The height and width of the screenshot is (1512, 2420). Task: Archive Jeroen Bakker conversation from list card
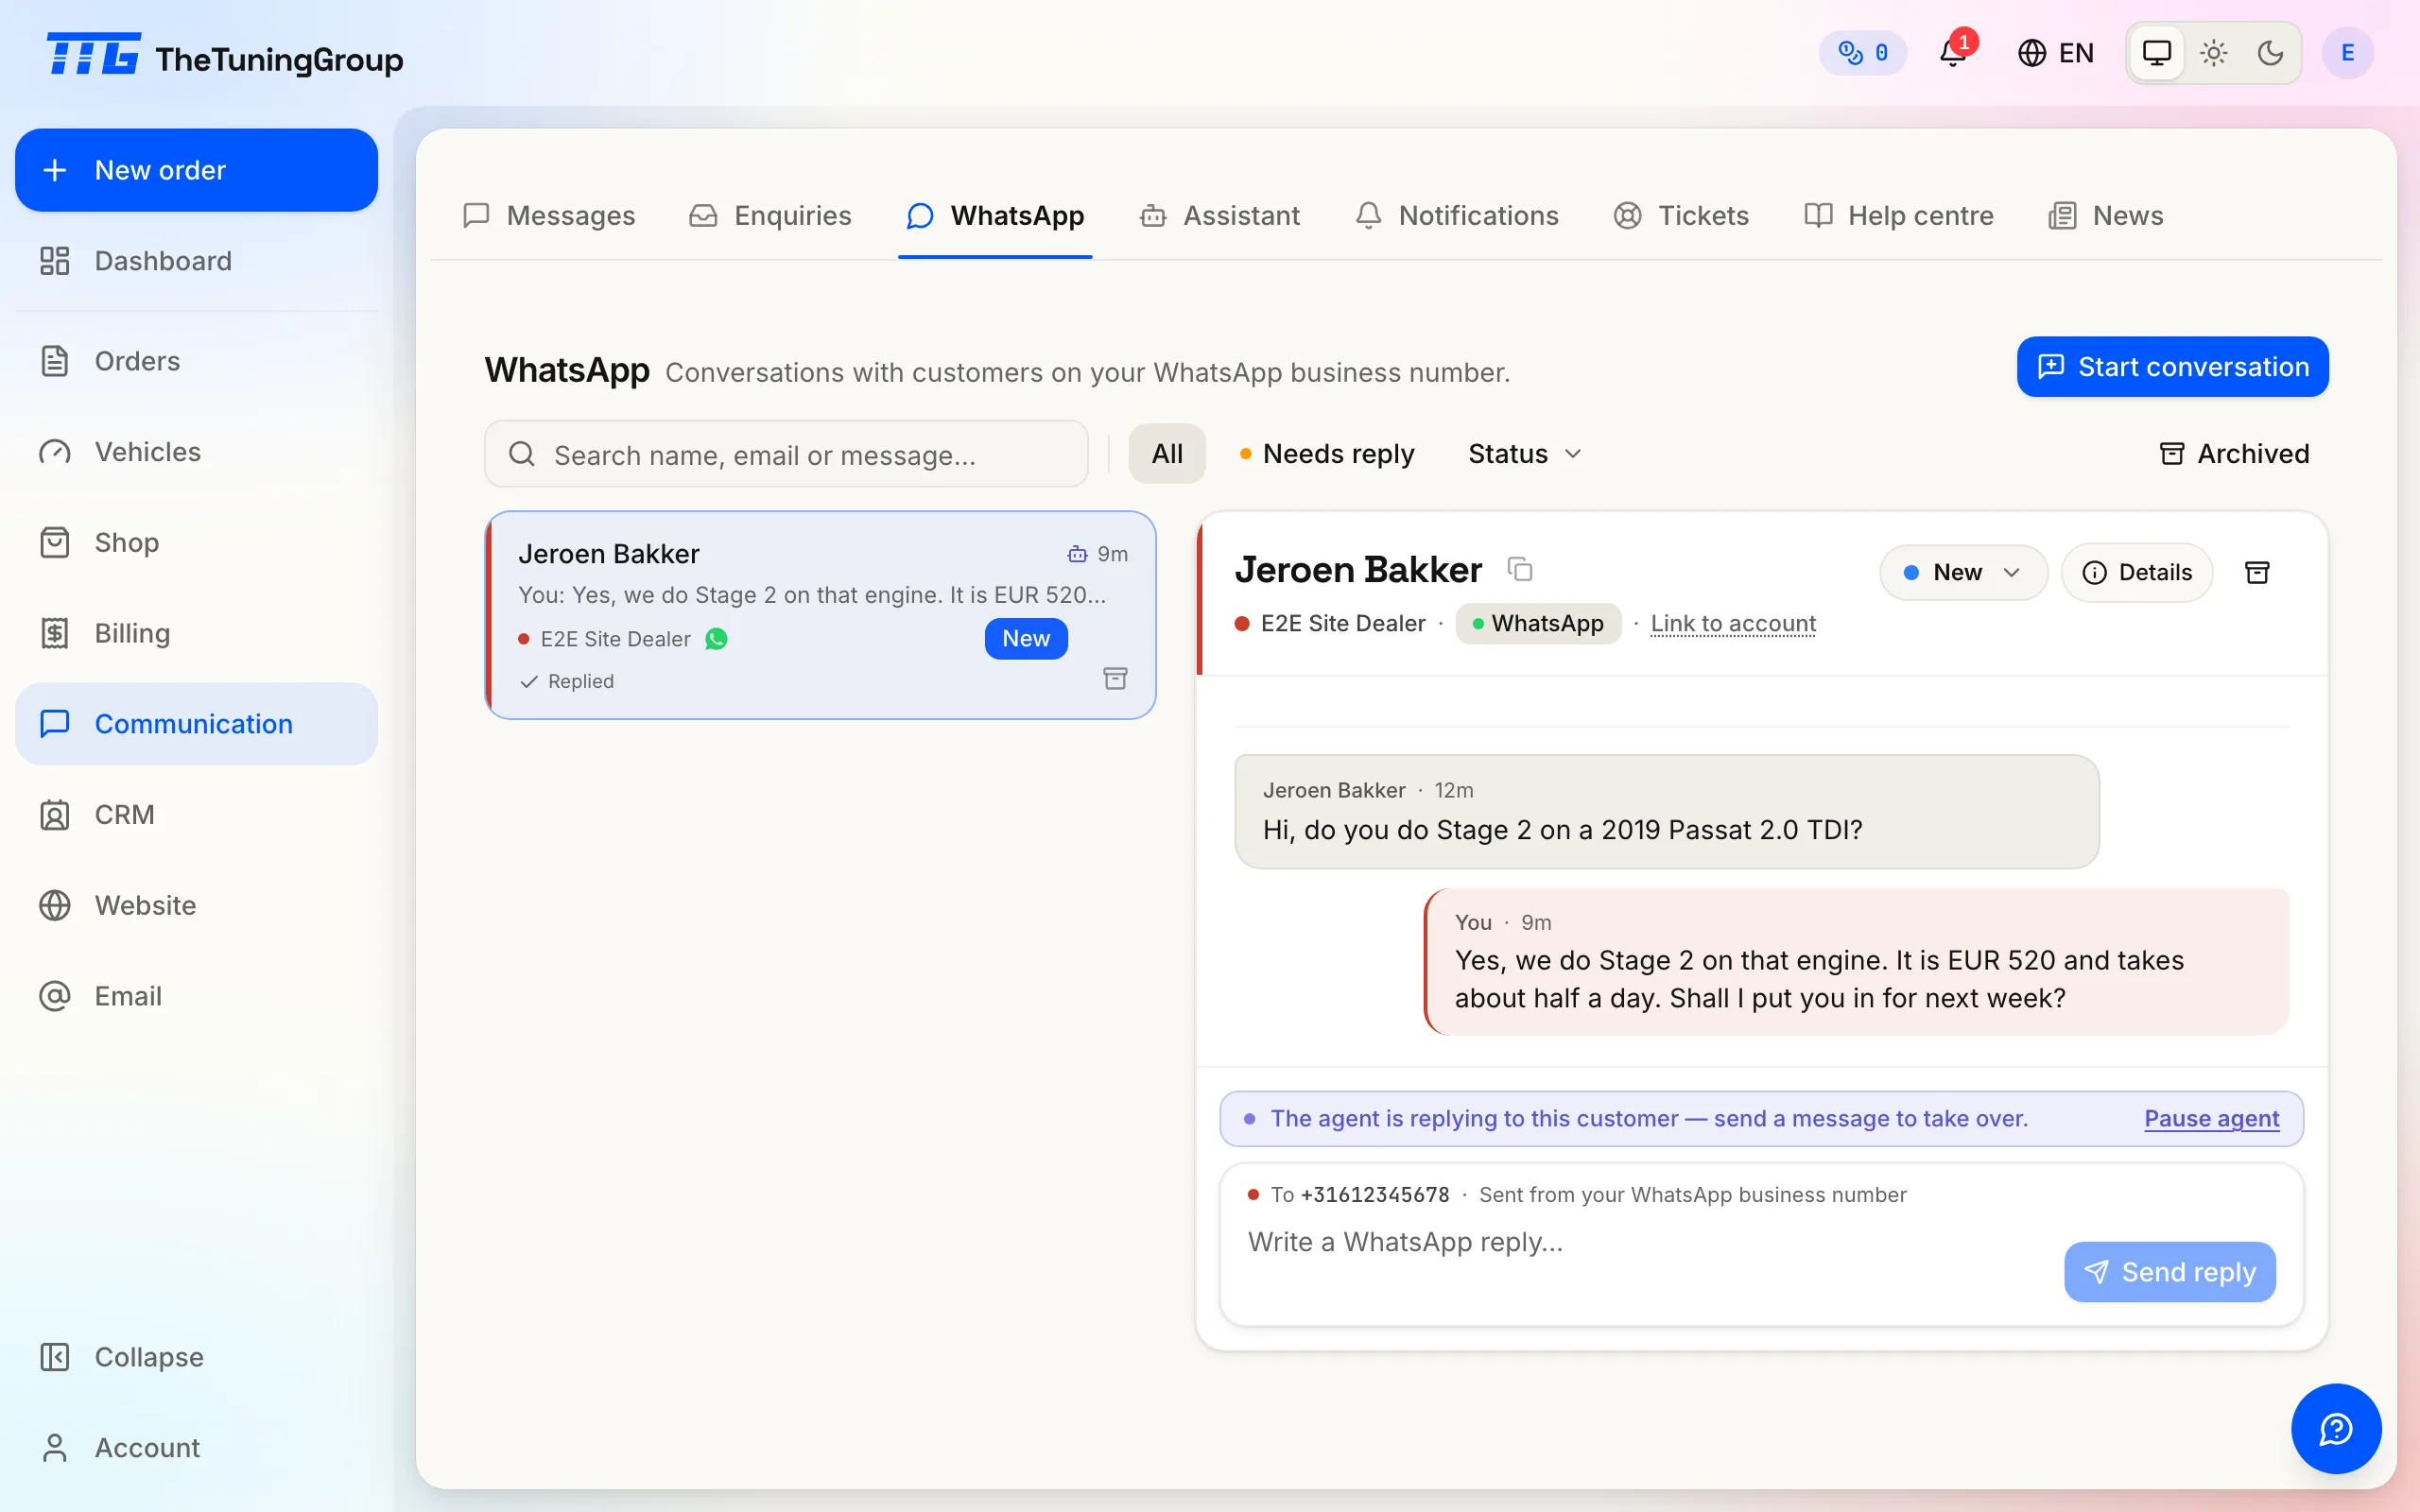tap(1115, 679)
